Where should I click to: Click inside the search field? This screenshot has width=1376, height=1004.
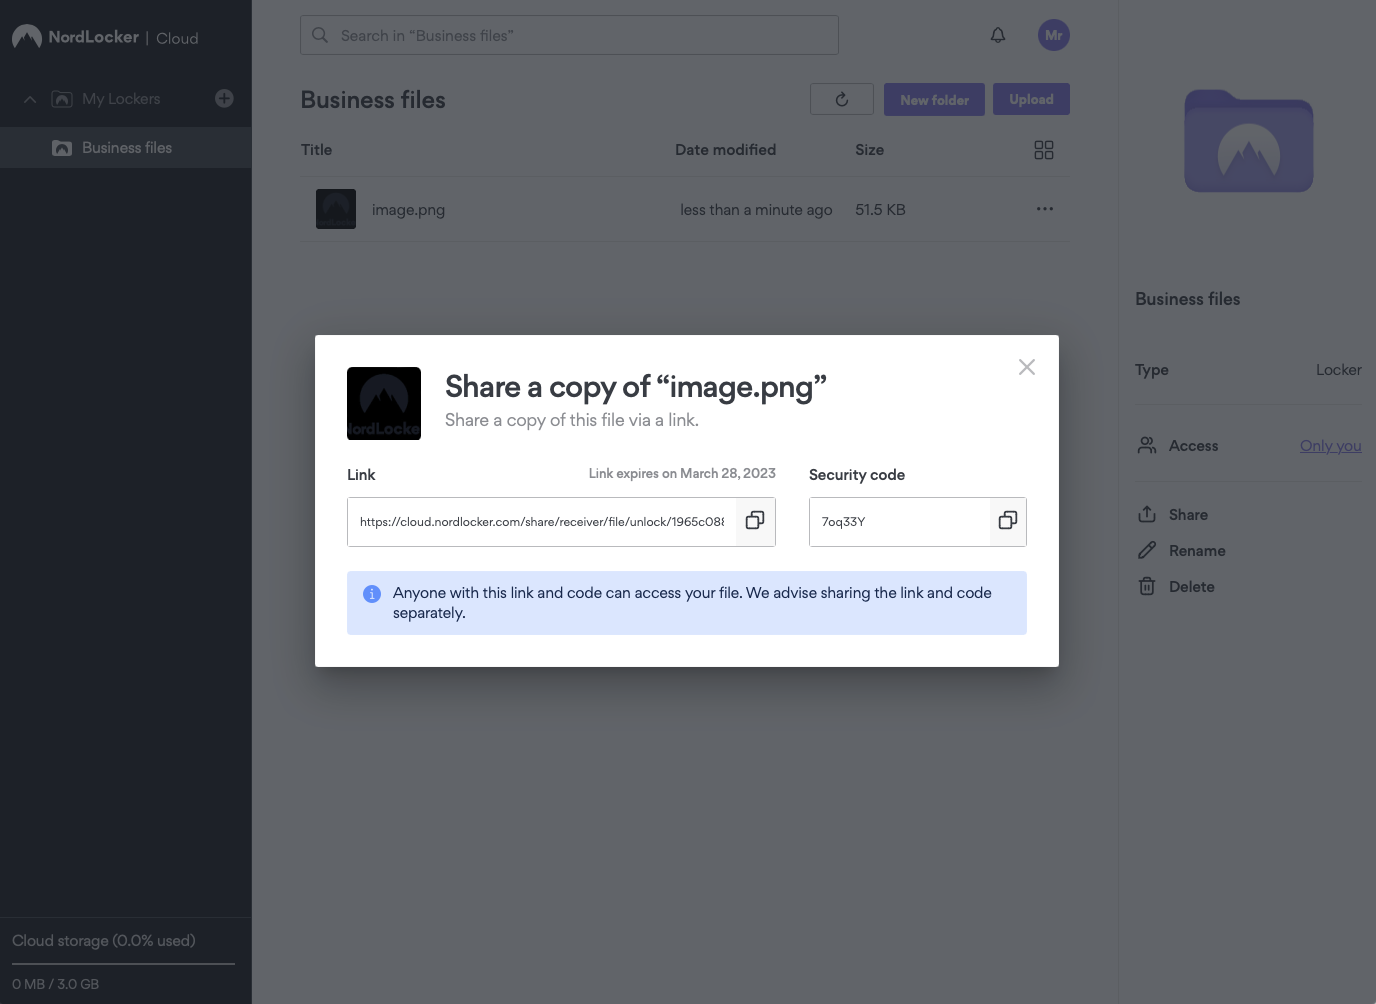coord(569,34)
